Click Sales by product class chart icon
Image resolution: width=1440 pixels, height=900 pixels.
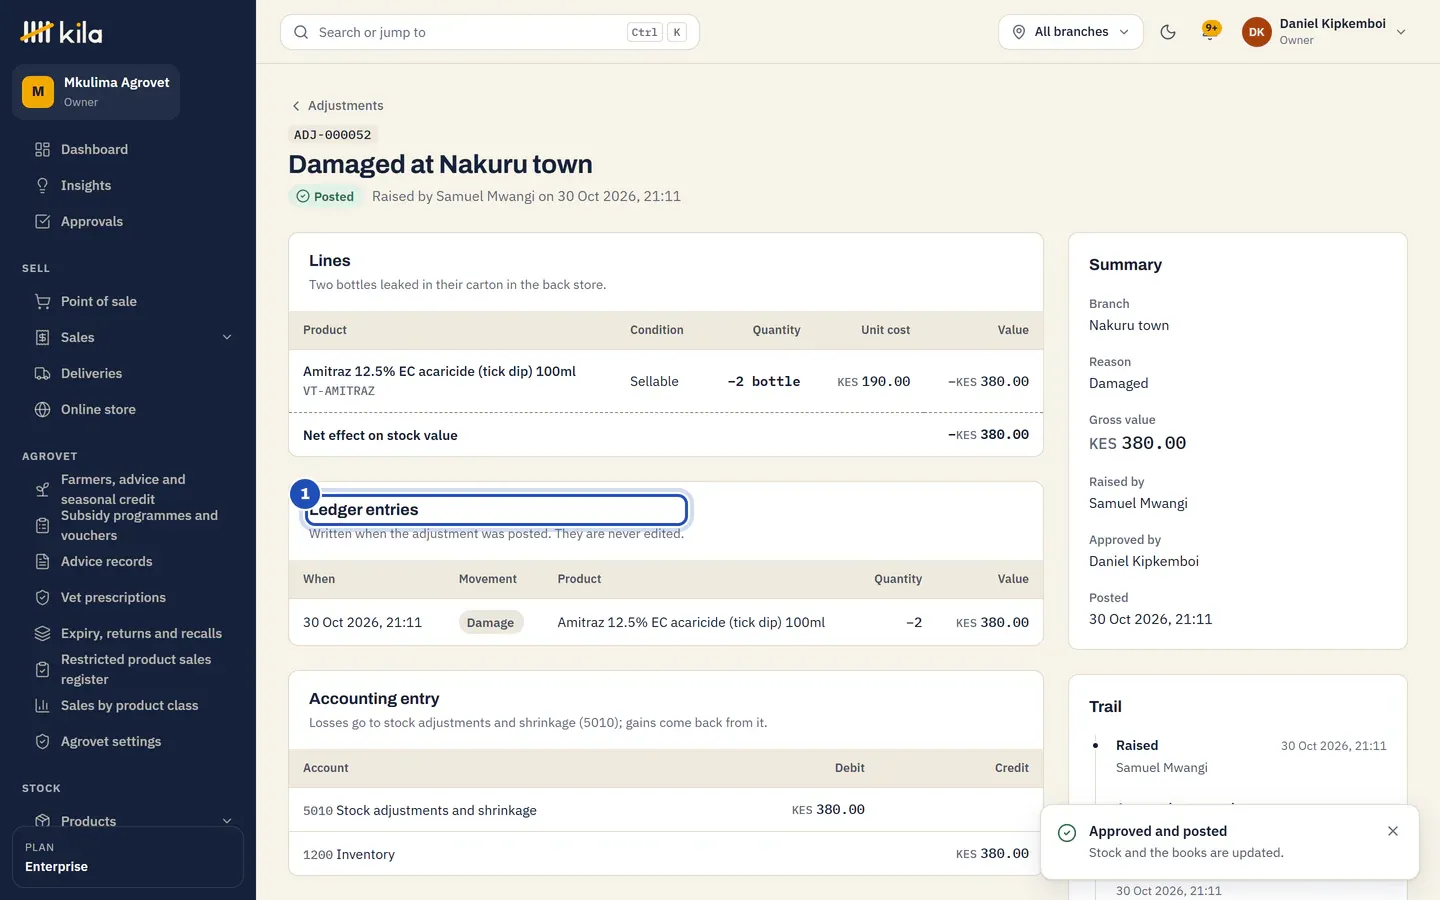pyautogui.click(x=42, y=705)
